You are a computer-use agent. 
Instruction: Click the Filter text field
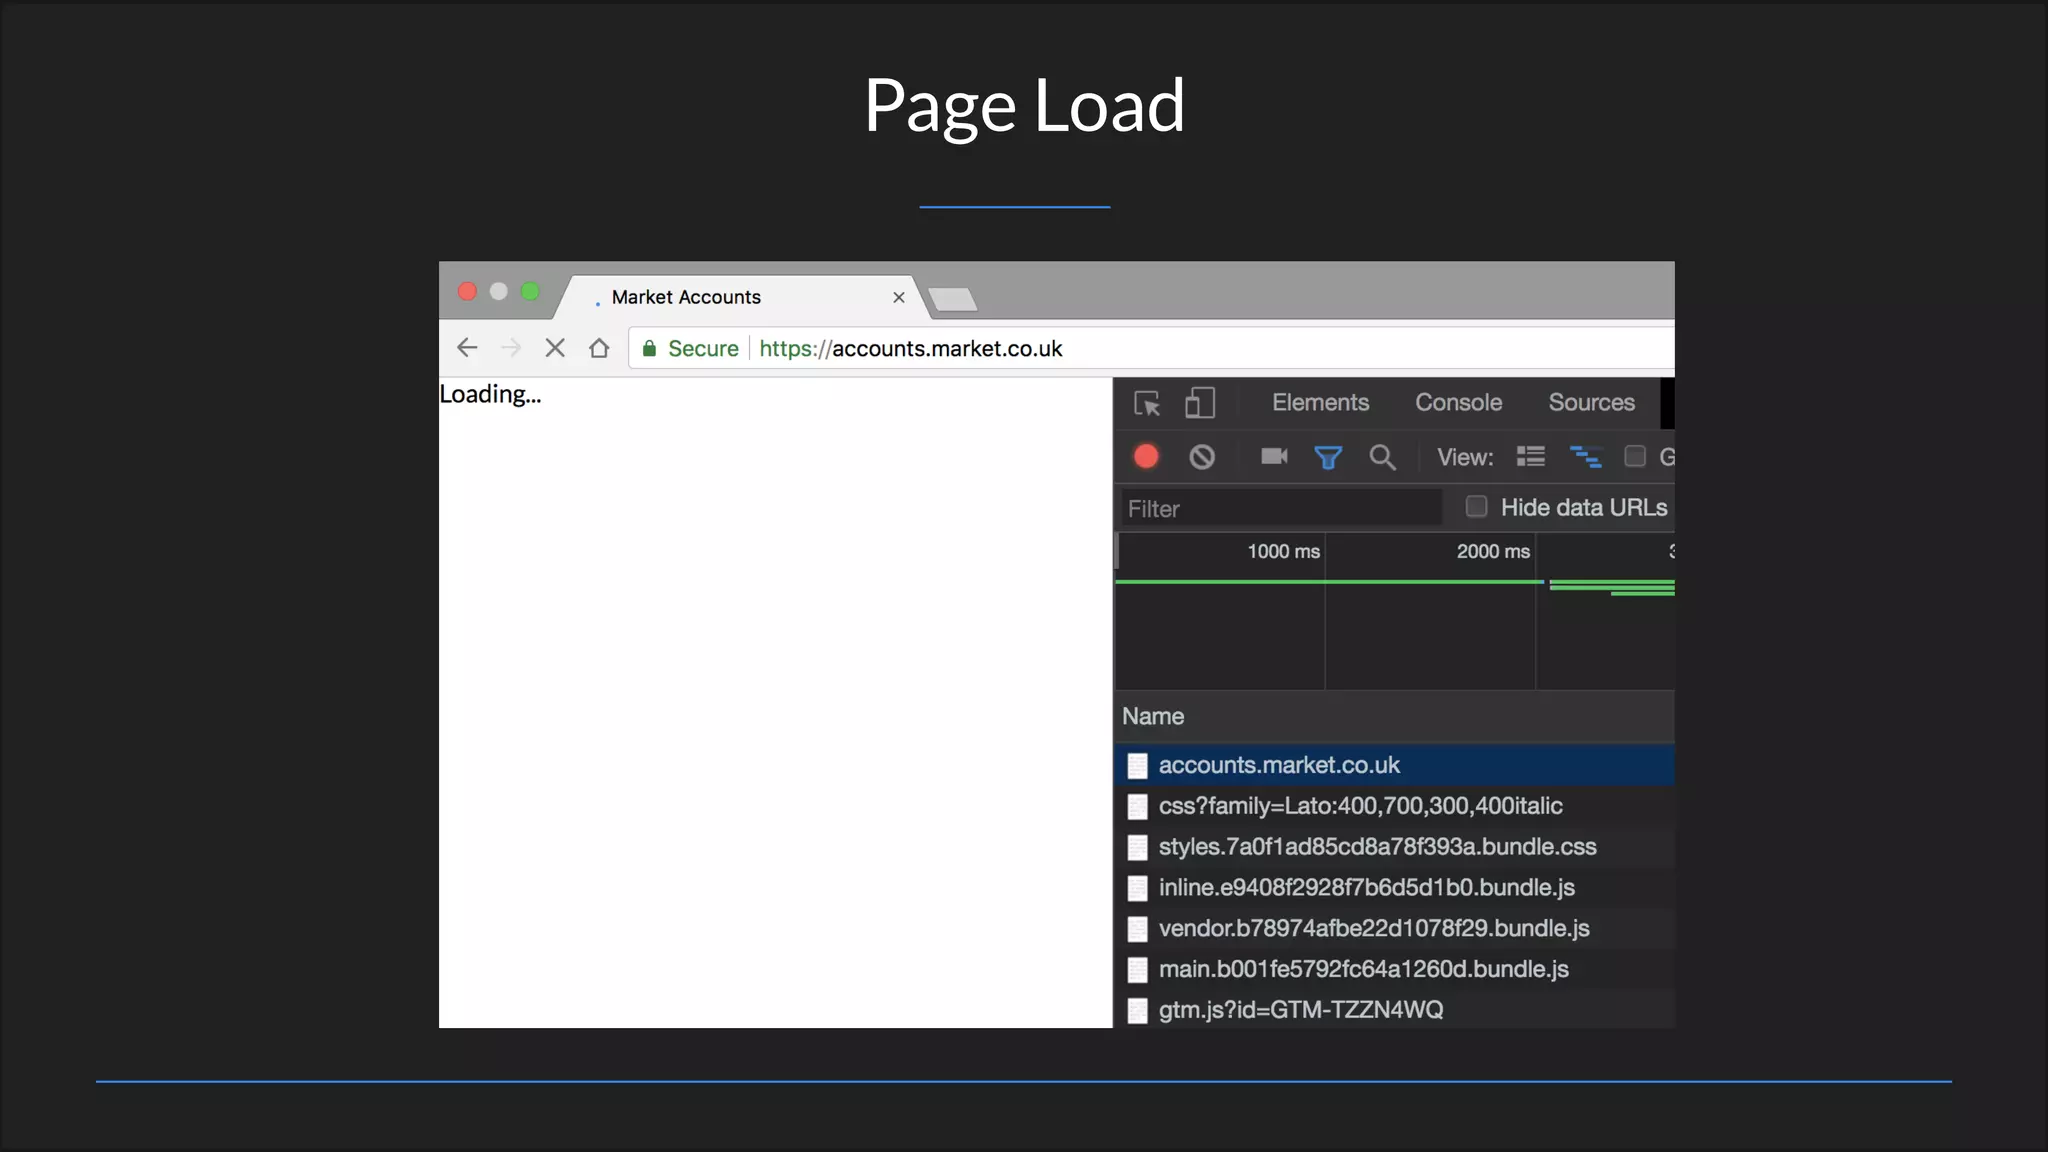(1280, 509)
